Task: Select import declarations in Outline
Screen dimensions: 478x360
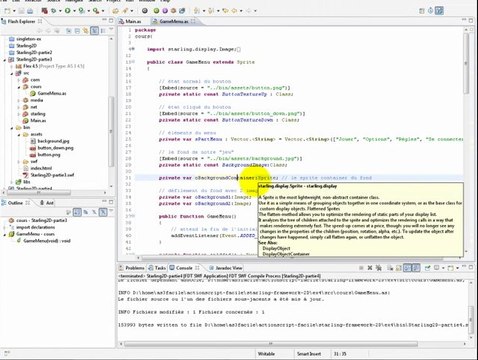Action: (32, 227)
